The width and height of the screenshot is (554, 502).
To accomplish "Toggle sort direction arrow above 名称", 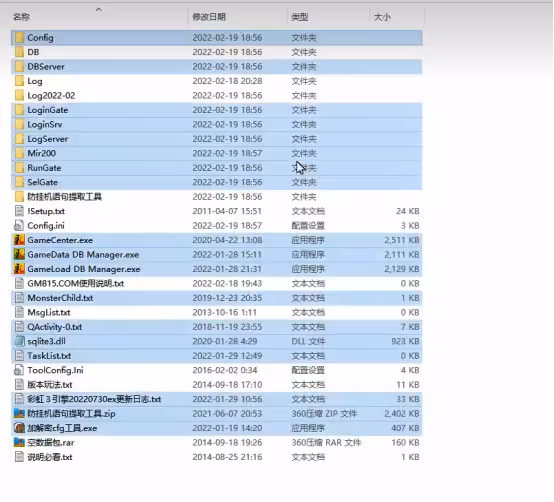I will (x=99, y=10).
